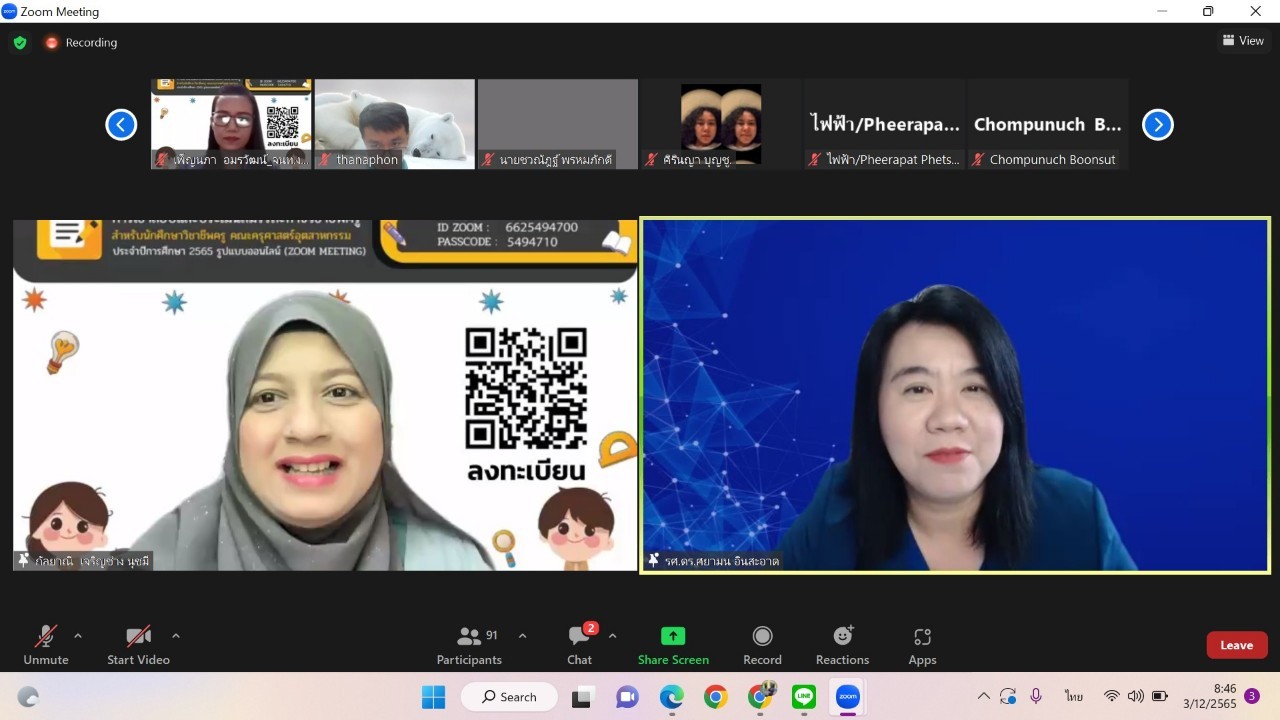Viewport: 1280px width, 720px height.
Task: Click the Share Screen button
Action: (x=673, y=645)
